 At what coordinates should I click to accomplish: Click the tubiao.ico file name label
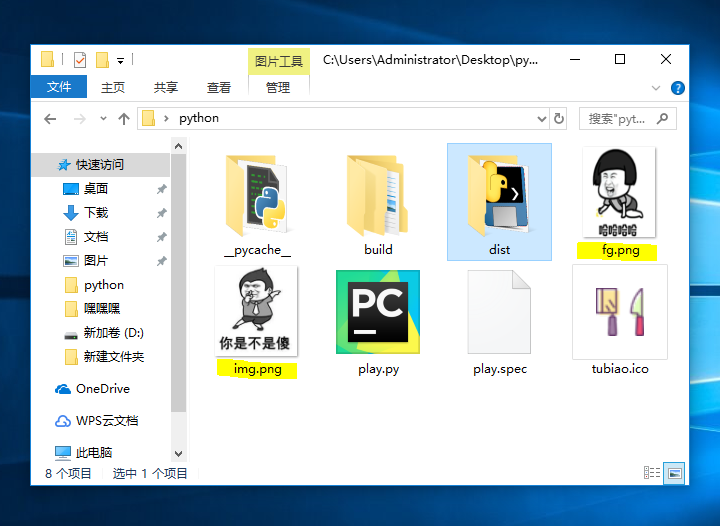(x=620, y=369)
